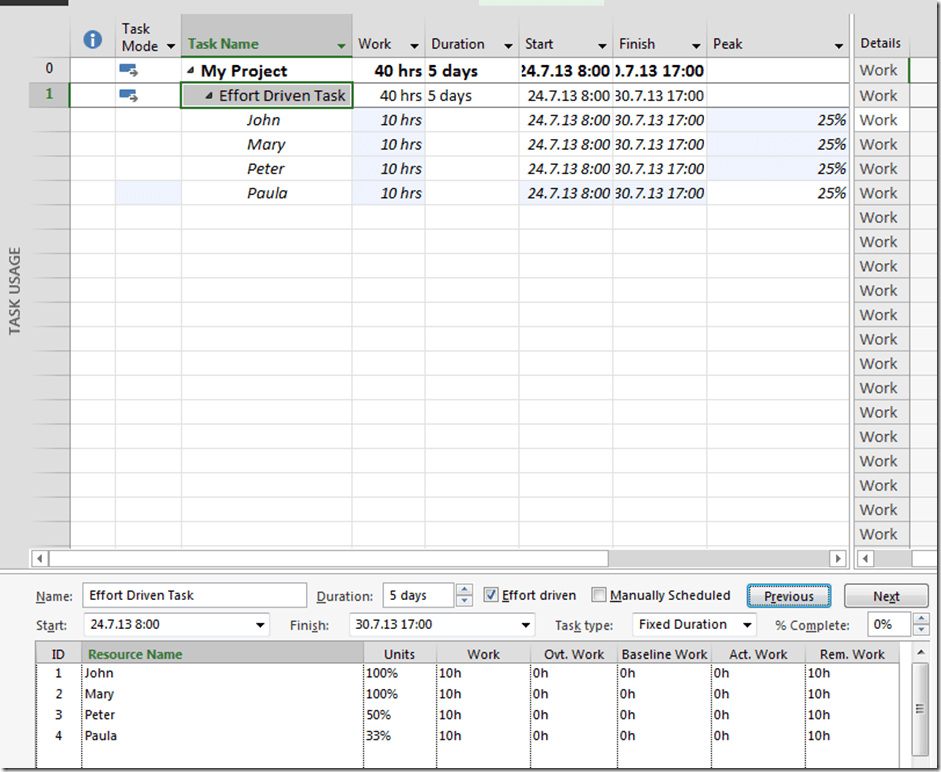Viewport: 941px width, 772px height.
Task: Select the John assignment row in grid
Action: pyautogui.click(x=264, y=120)
